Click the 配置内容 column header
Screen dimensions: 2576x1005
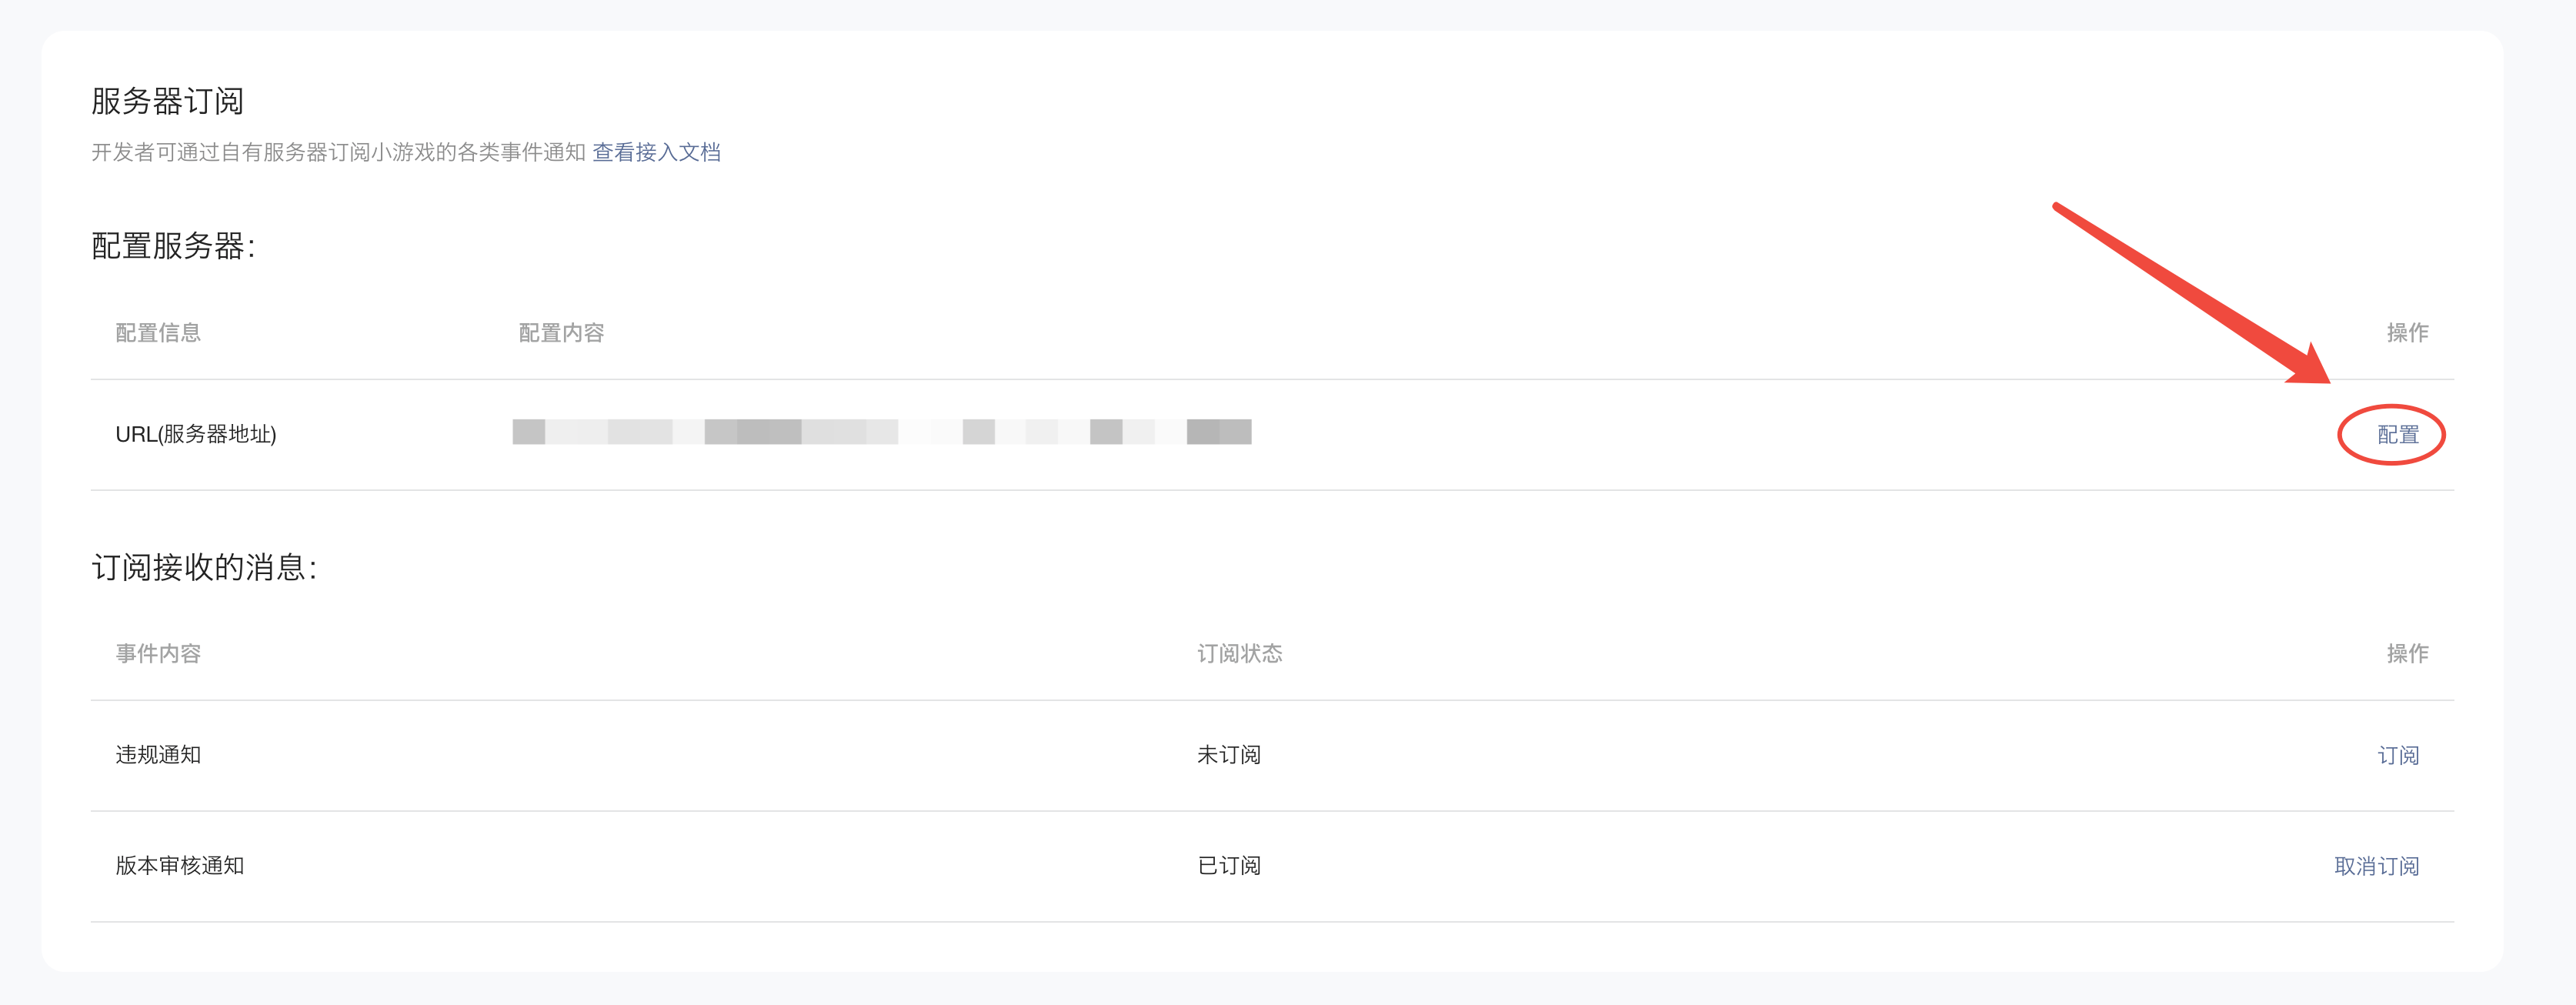click(x=561, y=333)
